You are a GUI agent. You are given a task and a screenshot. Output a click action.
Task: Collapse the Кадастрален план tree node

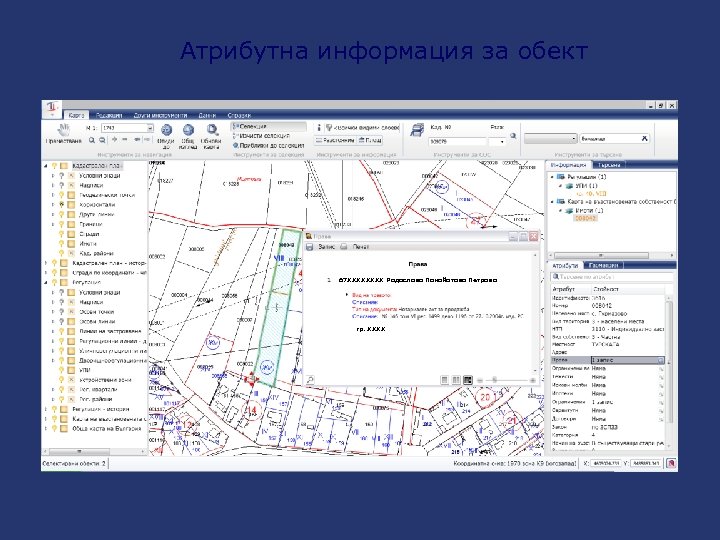(46, 166)
